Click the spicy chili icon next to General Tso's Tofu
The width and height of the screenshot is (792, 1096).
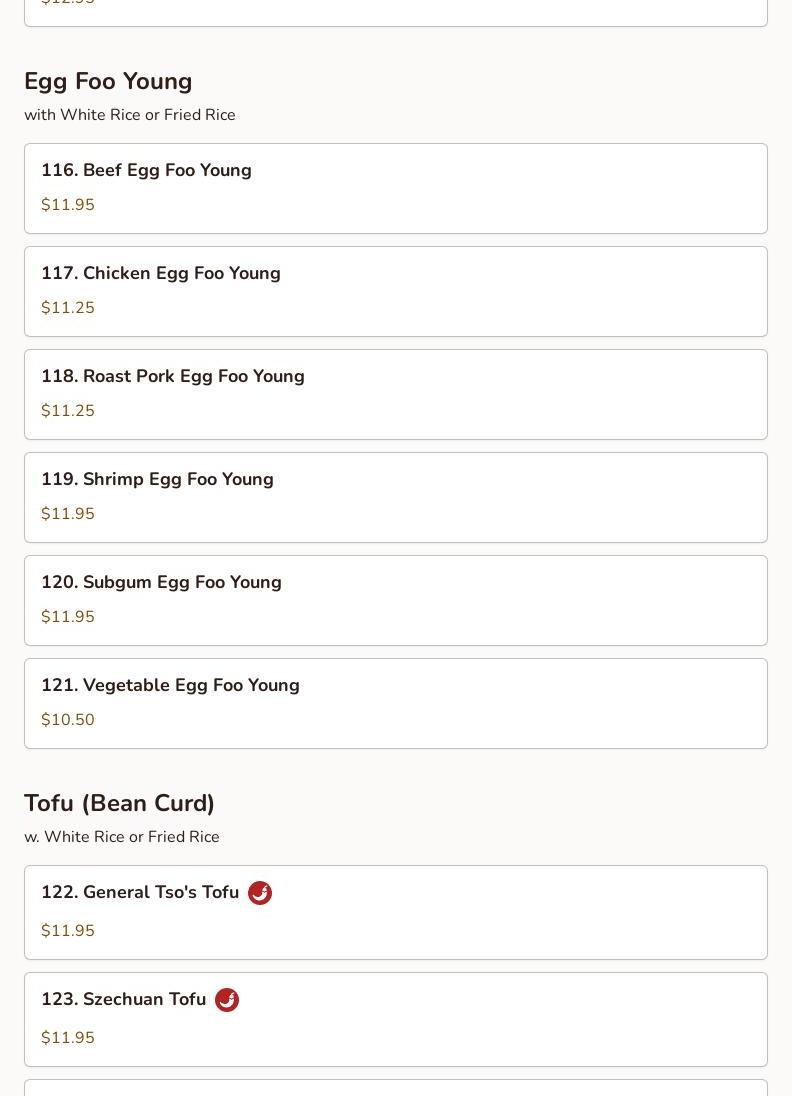pos(259,893)
